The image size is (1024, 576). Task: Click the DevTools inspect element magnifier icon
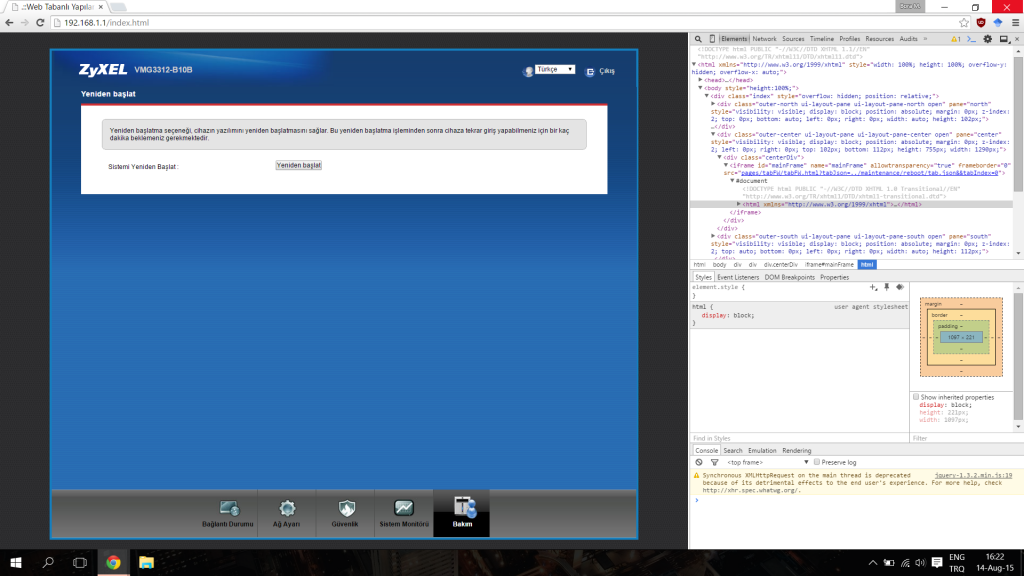[x=699, y=39]
